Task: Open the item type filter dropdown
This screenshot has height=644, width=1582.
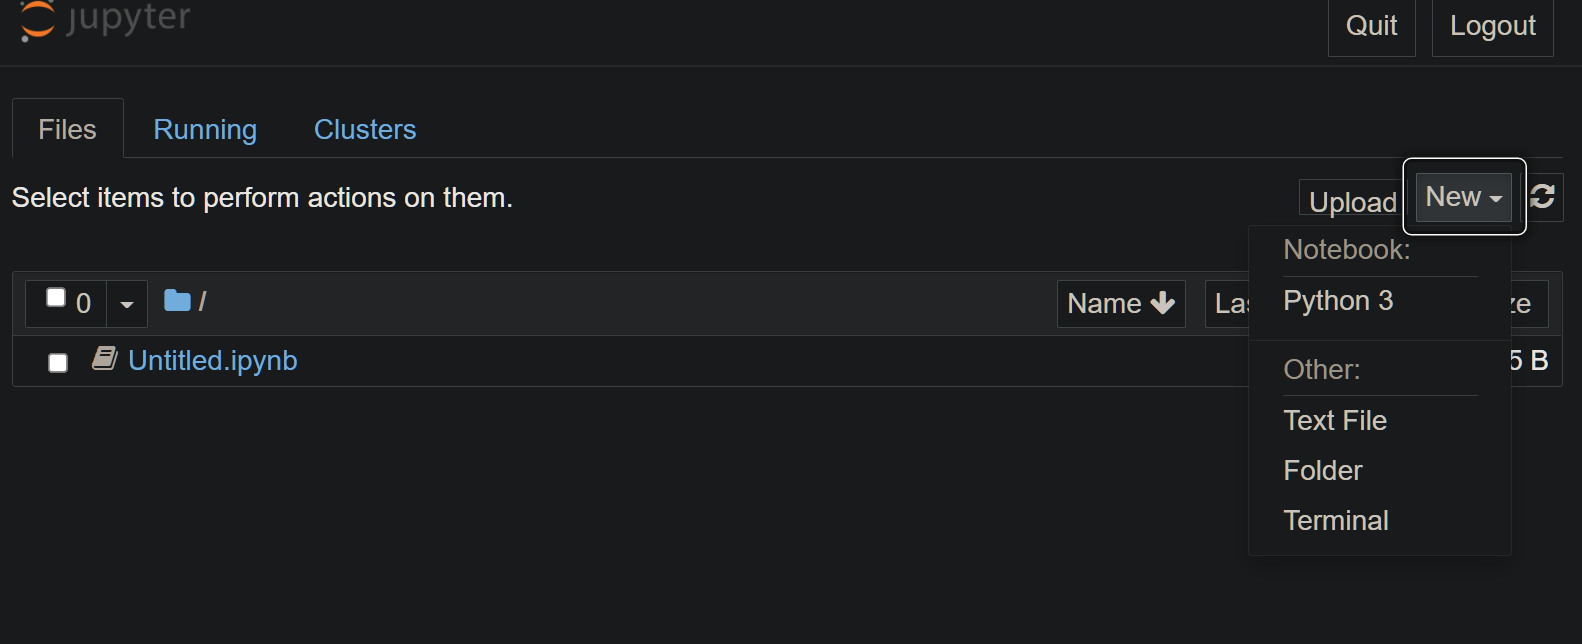Action: (x=126, y=303)
